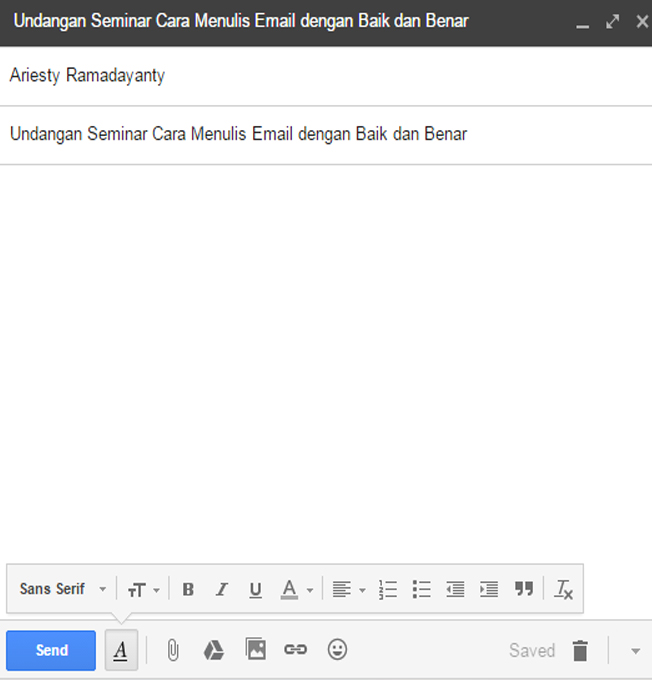Discard draft with the trash icon
The image size is (652, 680).
[580, 651]
